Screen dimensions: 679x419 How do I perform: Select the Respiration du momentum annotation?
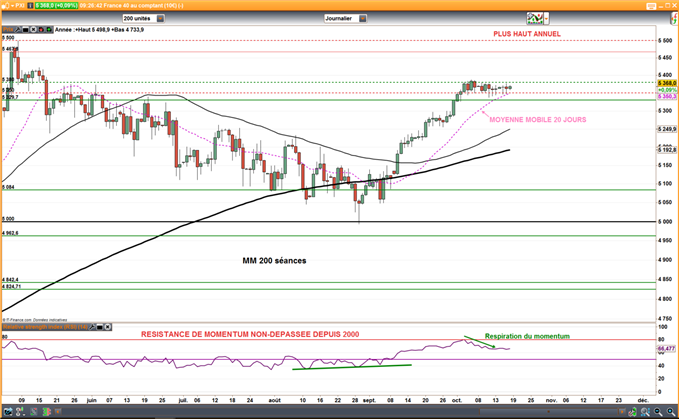527,336
